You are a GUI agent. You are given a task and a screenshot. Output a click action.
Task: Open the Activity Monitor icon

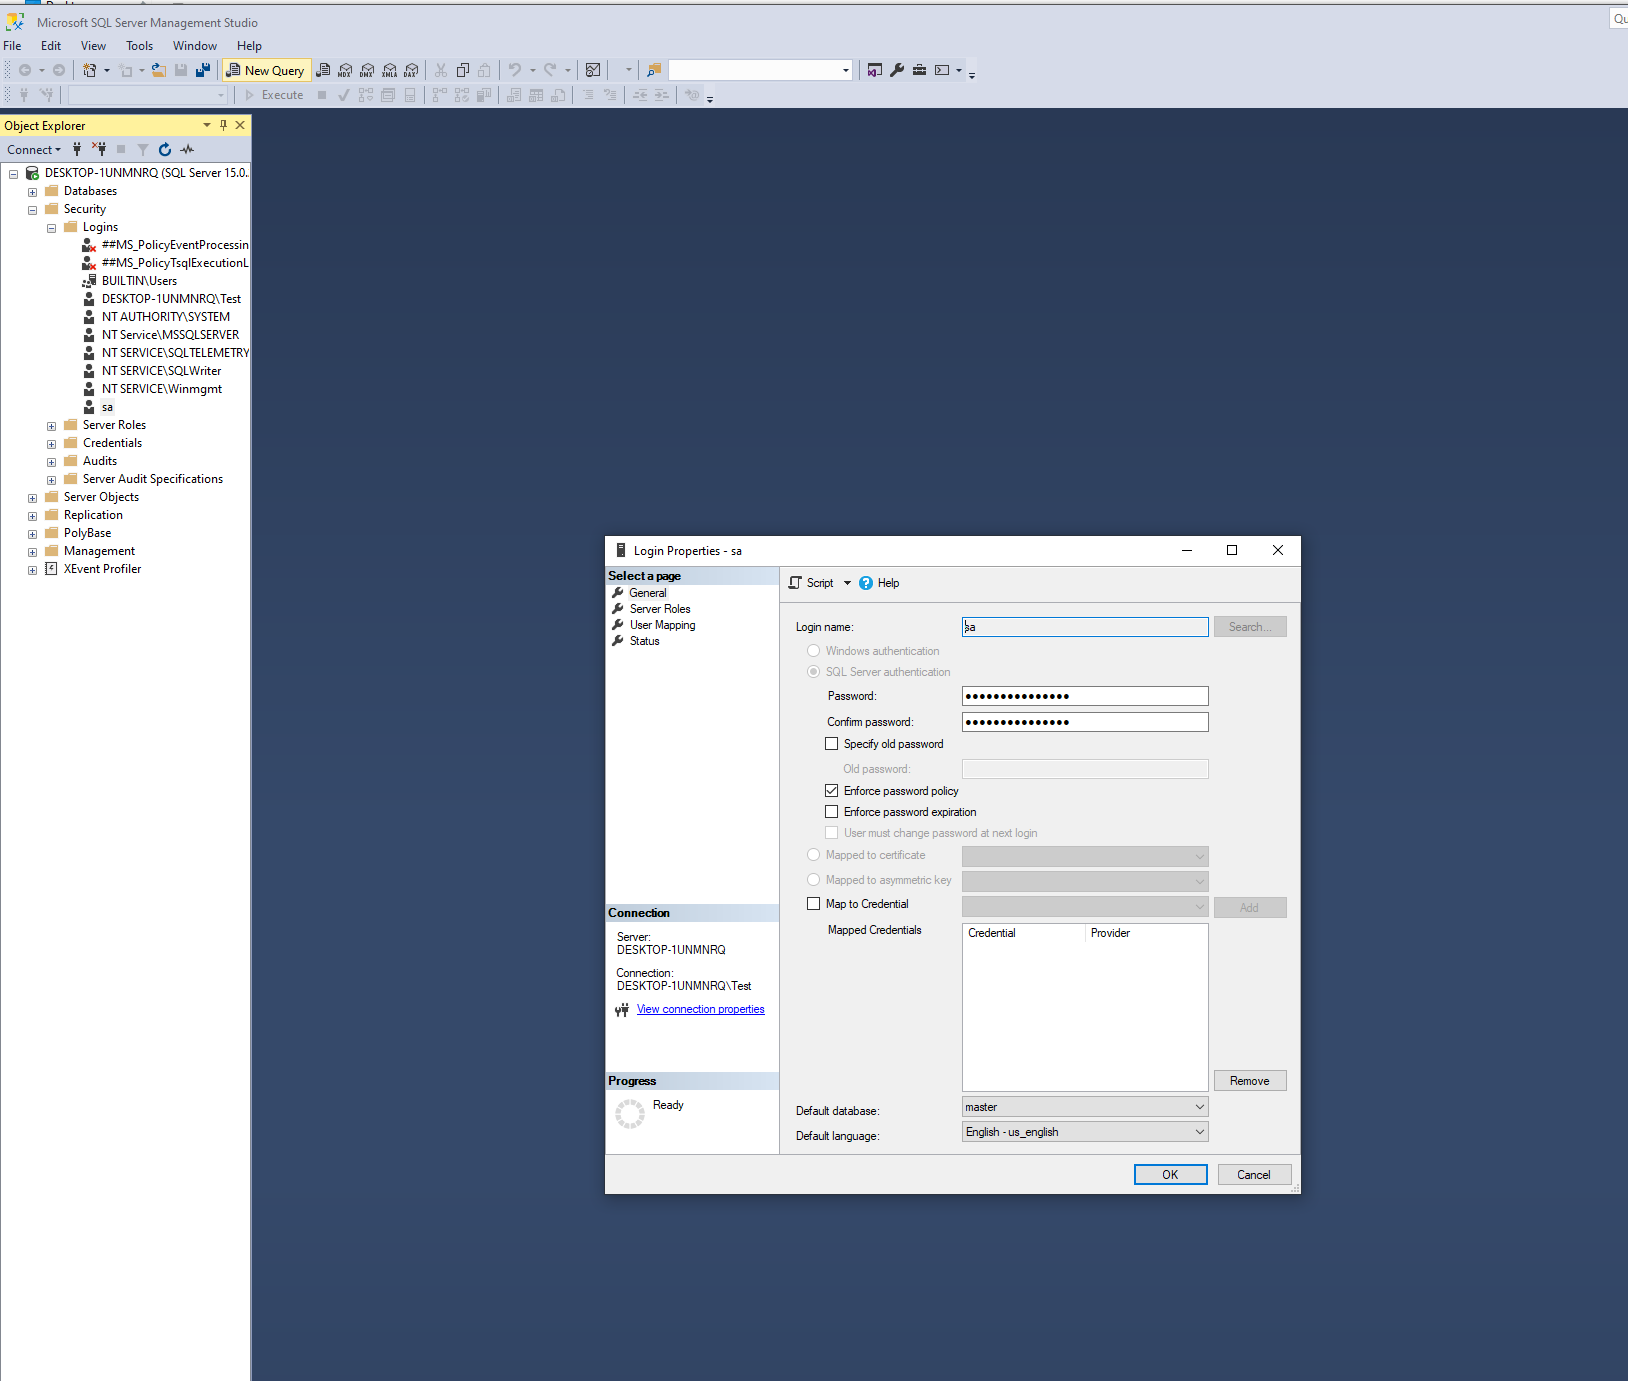tap(593, 70)
